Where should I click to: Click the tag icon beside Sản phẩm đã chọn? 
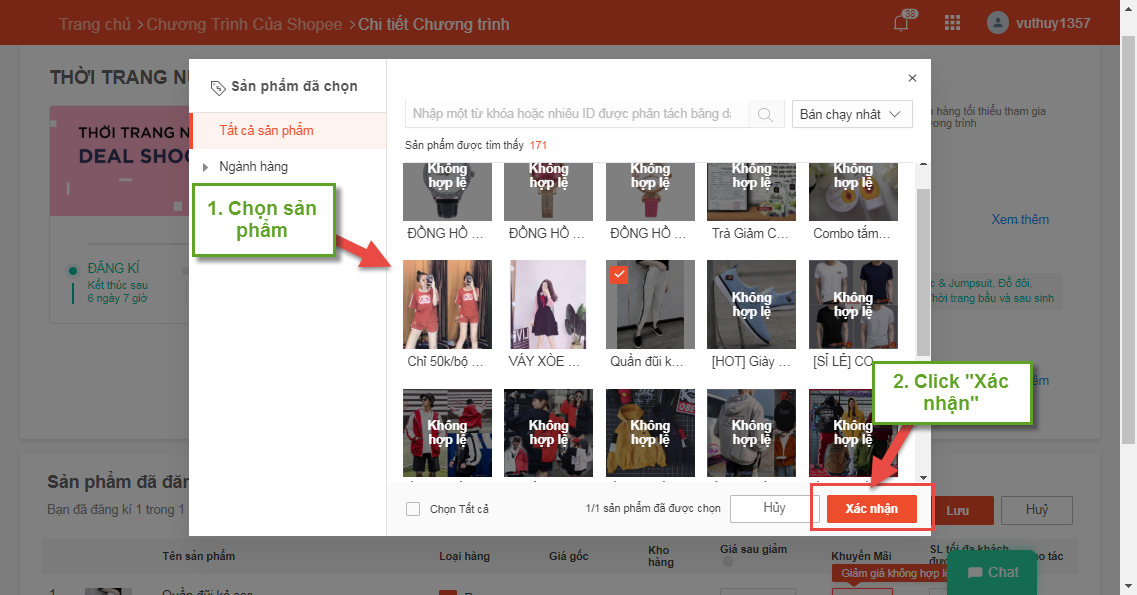tap(218, 87)
